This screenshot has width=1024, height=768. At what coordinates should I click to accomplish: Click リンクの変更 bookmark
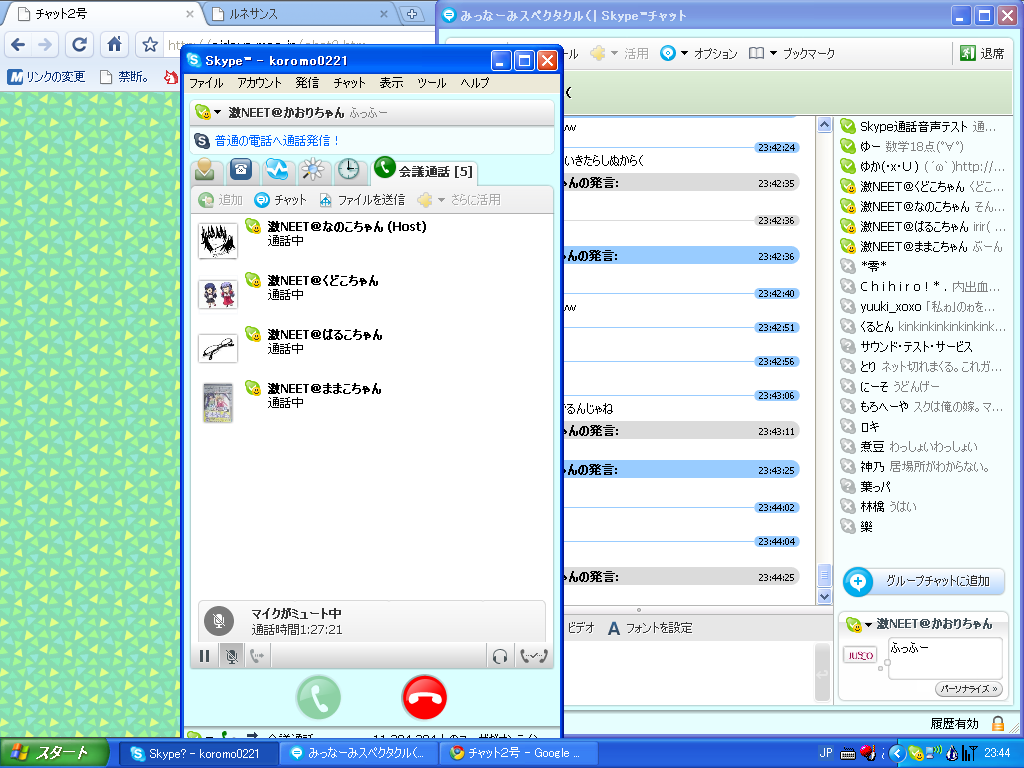point(46,77)
